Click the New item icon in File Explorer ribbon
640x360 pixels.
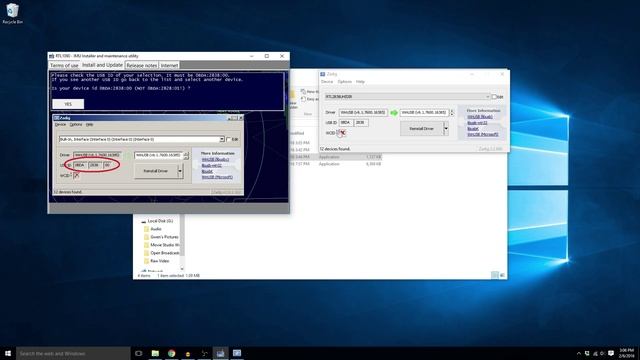click(303, 92)
